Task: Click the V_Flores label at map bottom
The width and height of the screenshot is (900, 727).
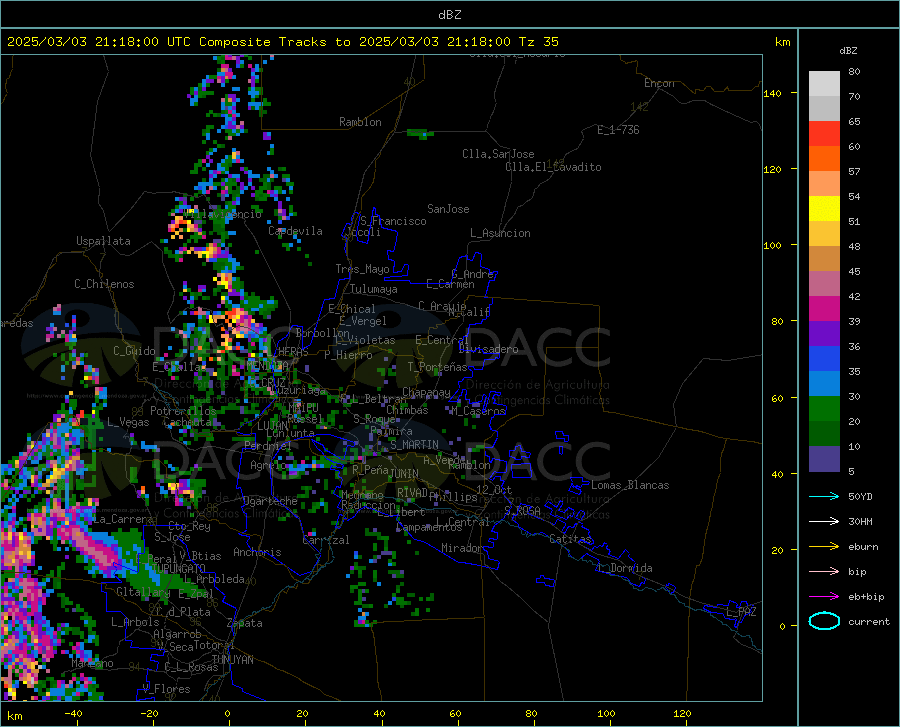Action: [x=166, y=689]
